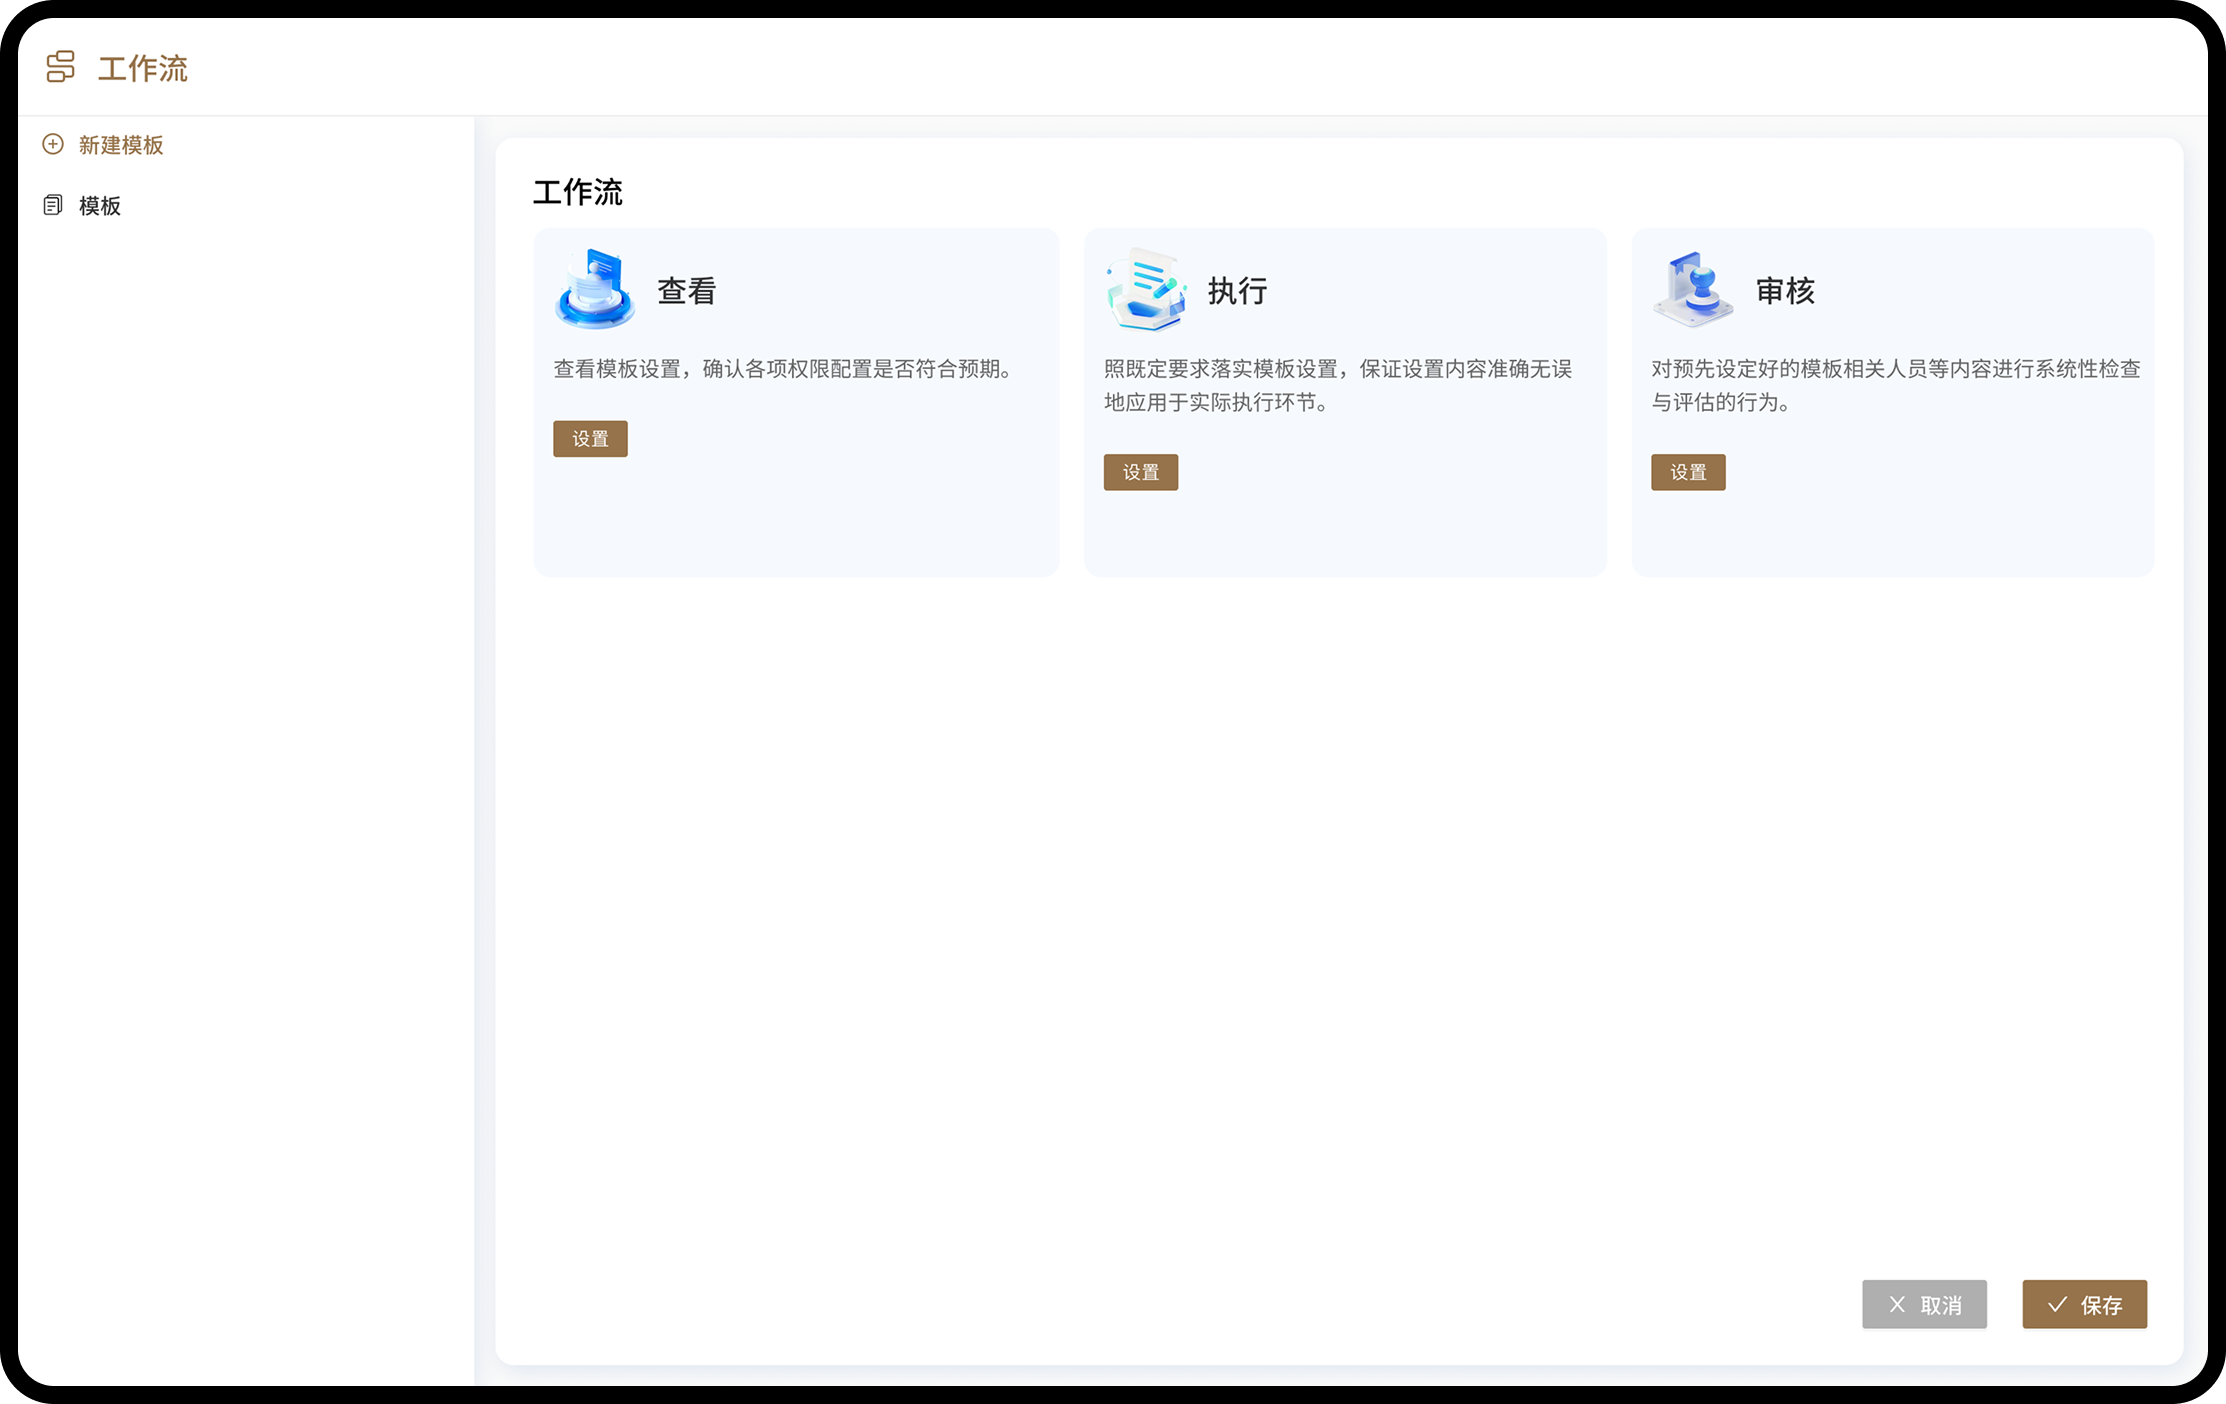Image resolution: width=2226 pixels, height=1404 pixels.
Task: Open 新建模板 in the sidebar
Action: coord(121,145)
